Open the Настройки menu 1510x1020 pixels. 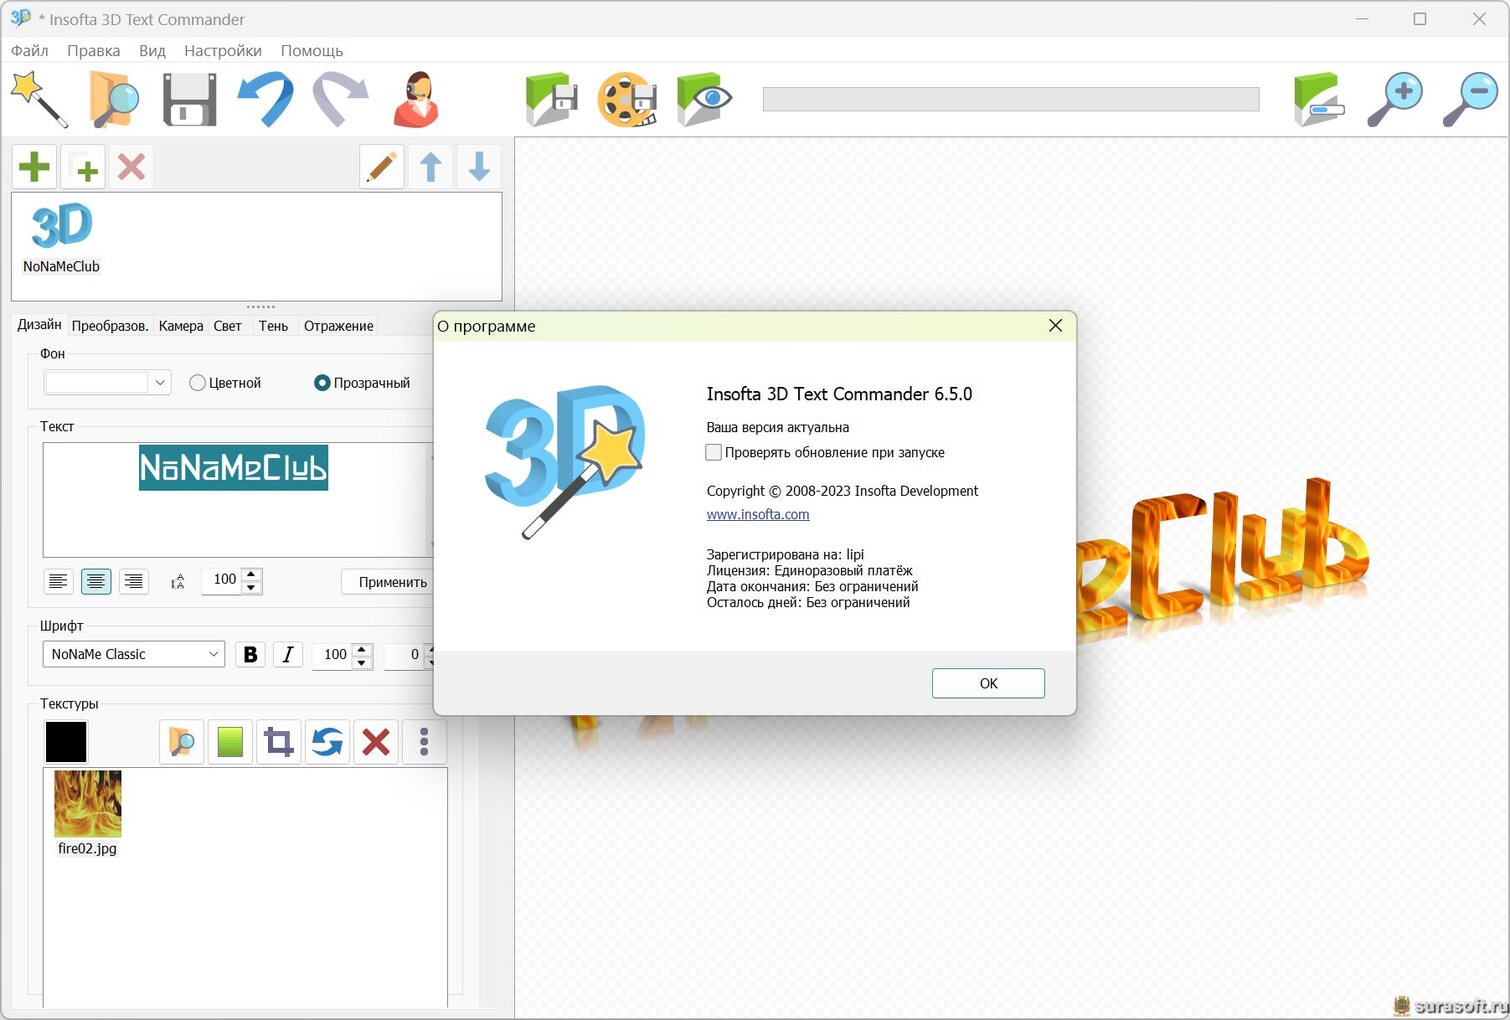(223, 51)
